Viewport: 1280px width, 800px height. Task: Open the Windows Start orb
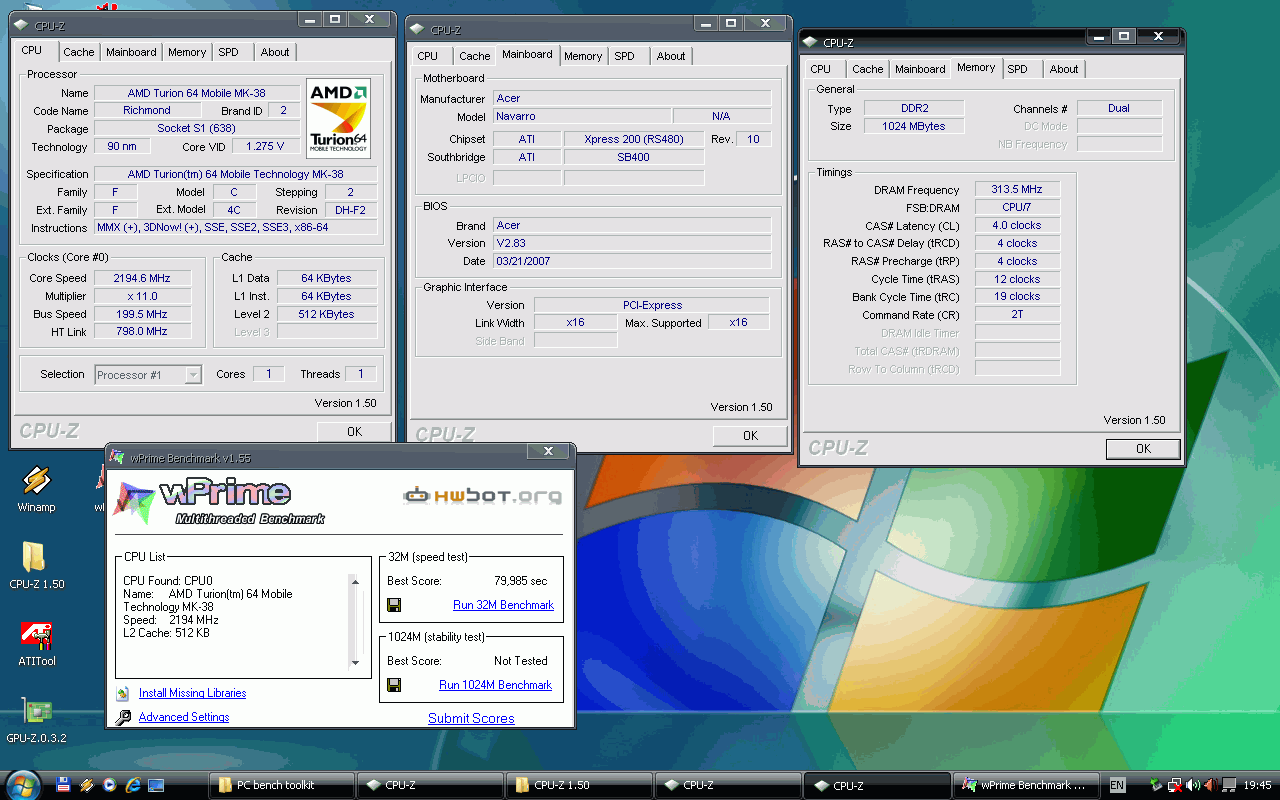click(x=22, y=785)
